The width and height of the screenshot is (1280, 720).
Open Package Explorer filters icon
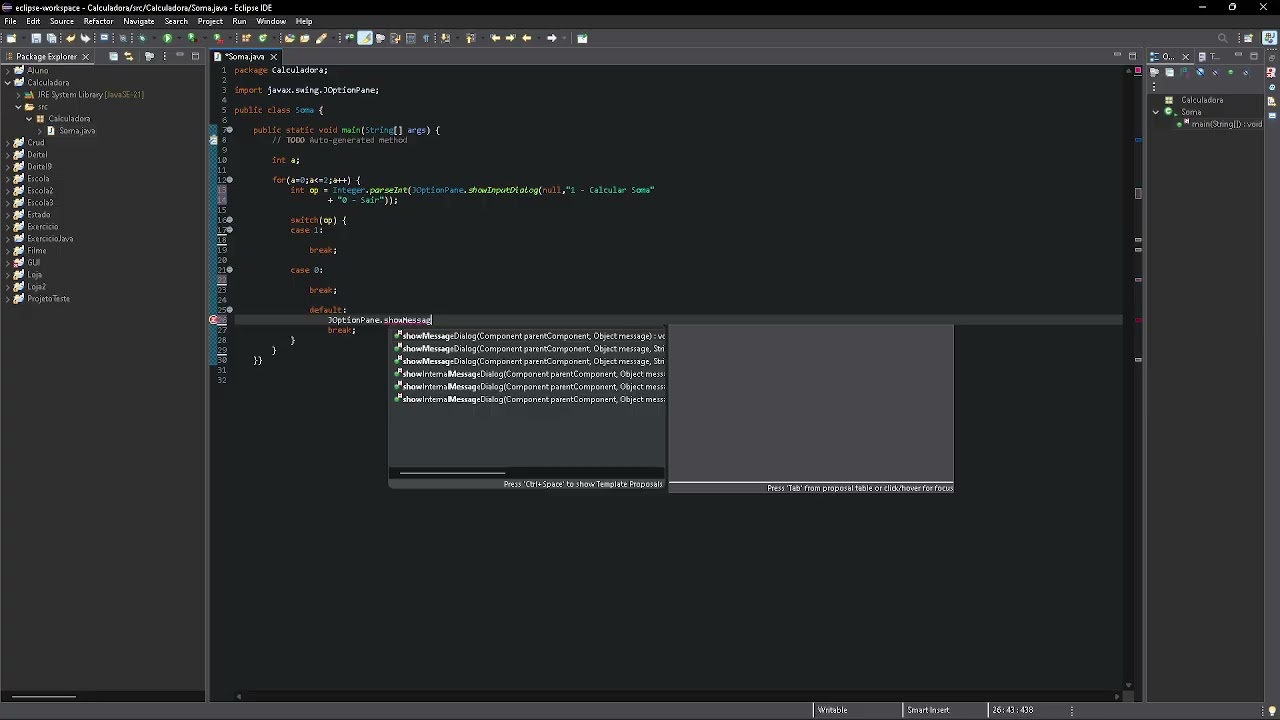pyautogui.click(x=149, y=56)
